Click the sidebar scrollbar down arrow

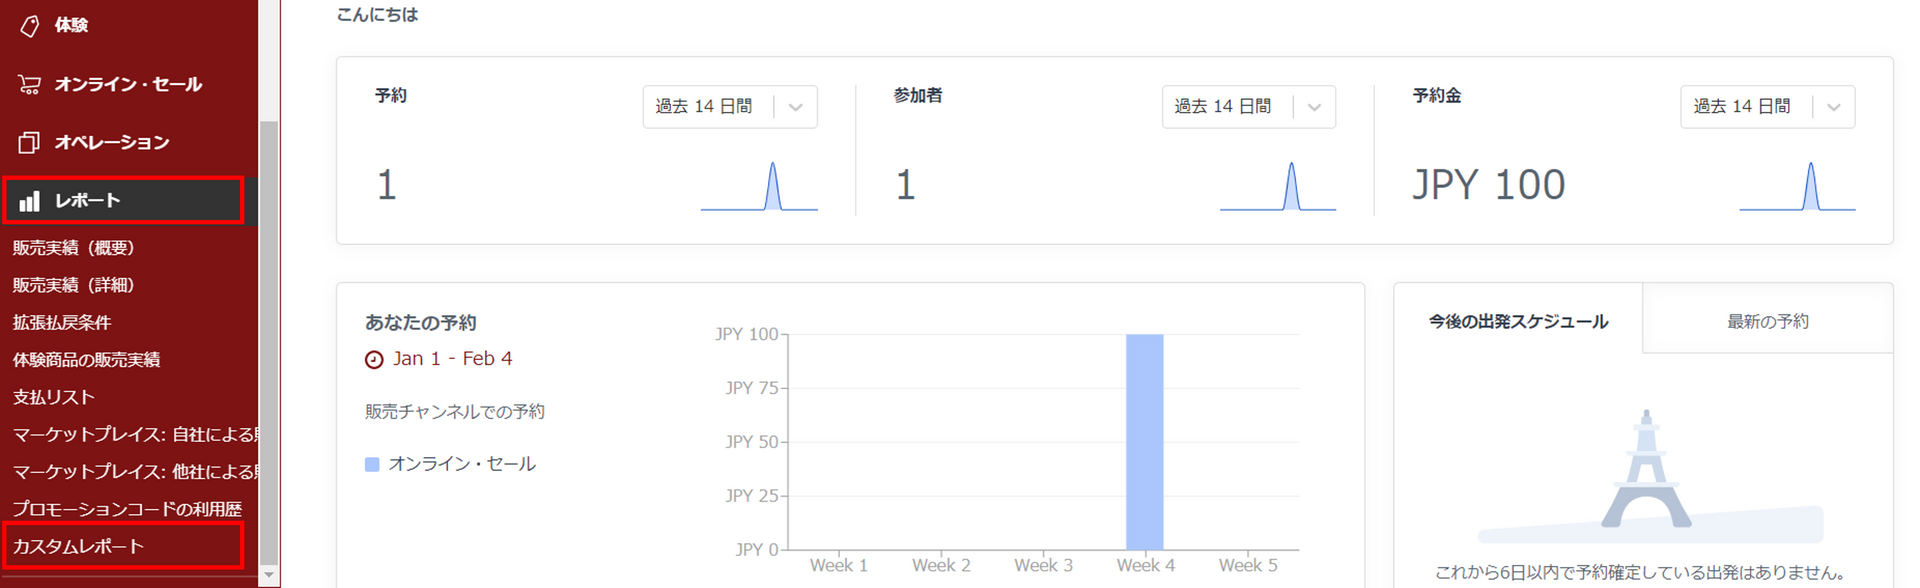point(268,576)
